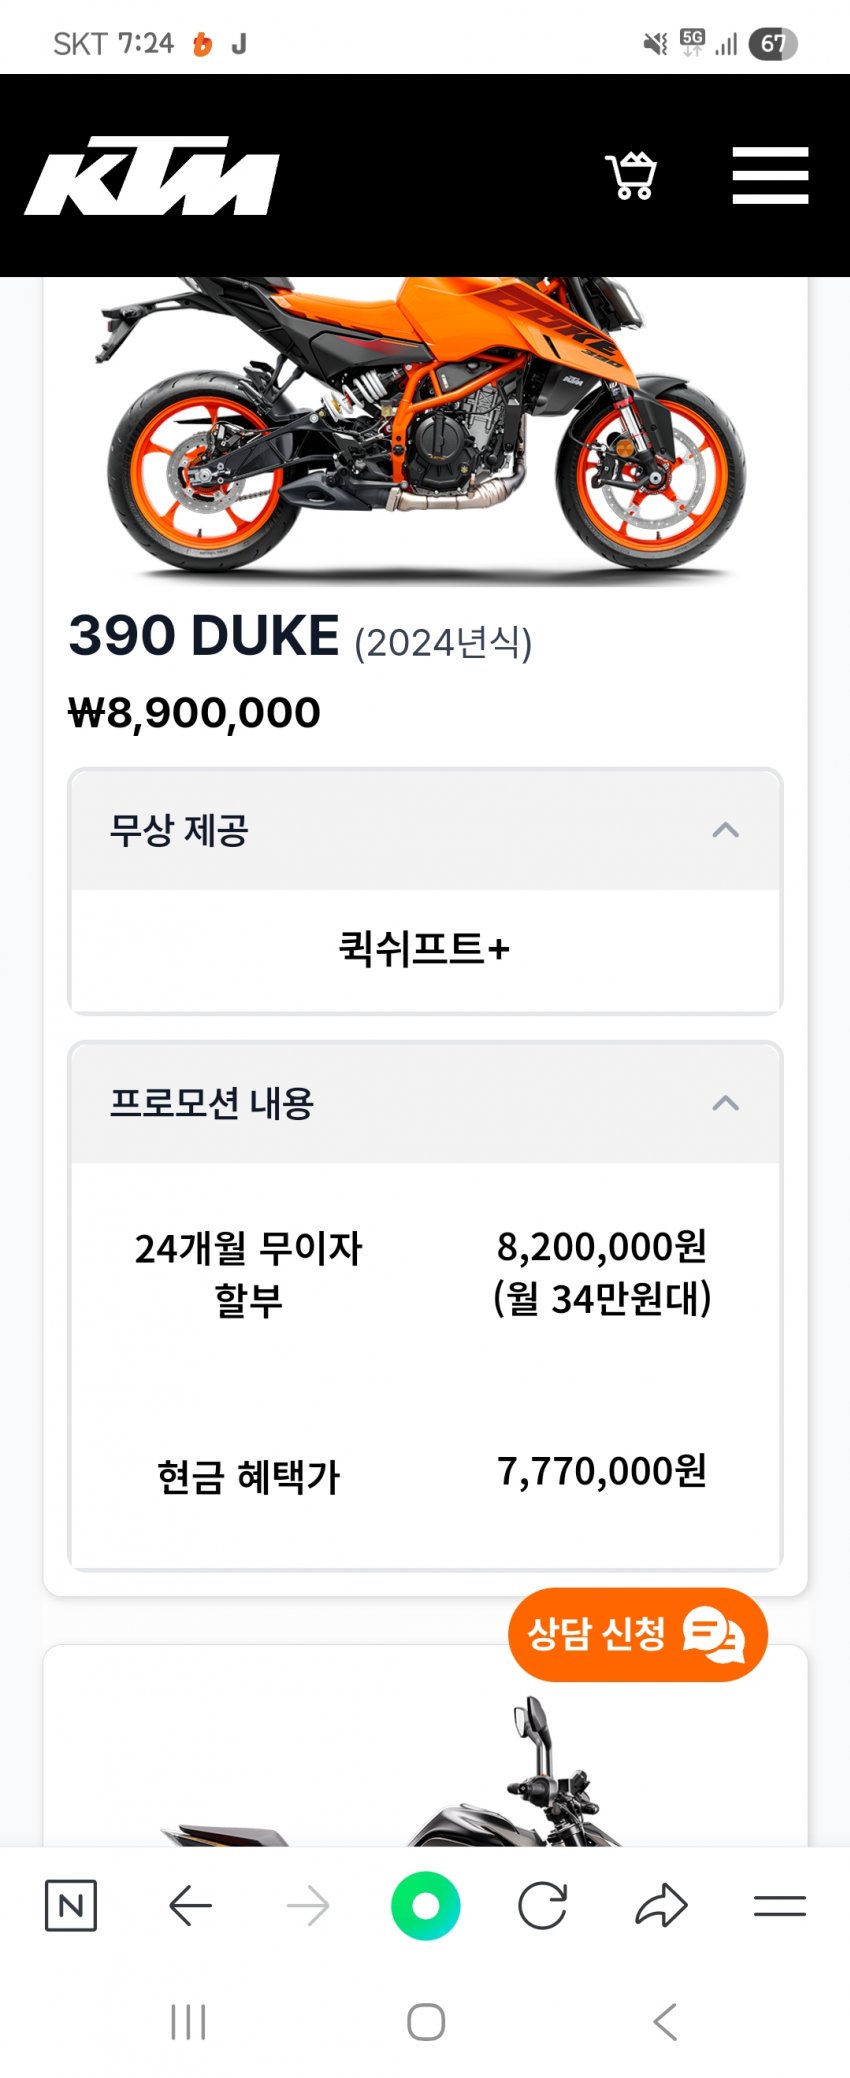The image size is (850, 2078).
Task: Open browser two-line menu icon
Action: pyautogui.click(x=780, y=1905)
